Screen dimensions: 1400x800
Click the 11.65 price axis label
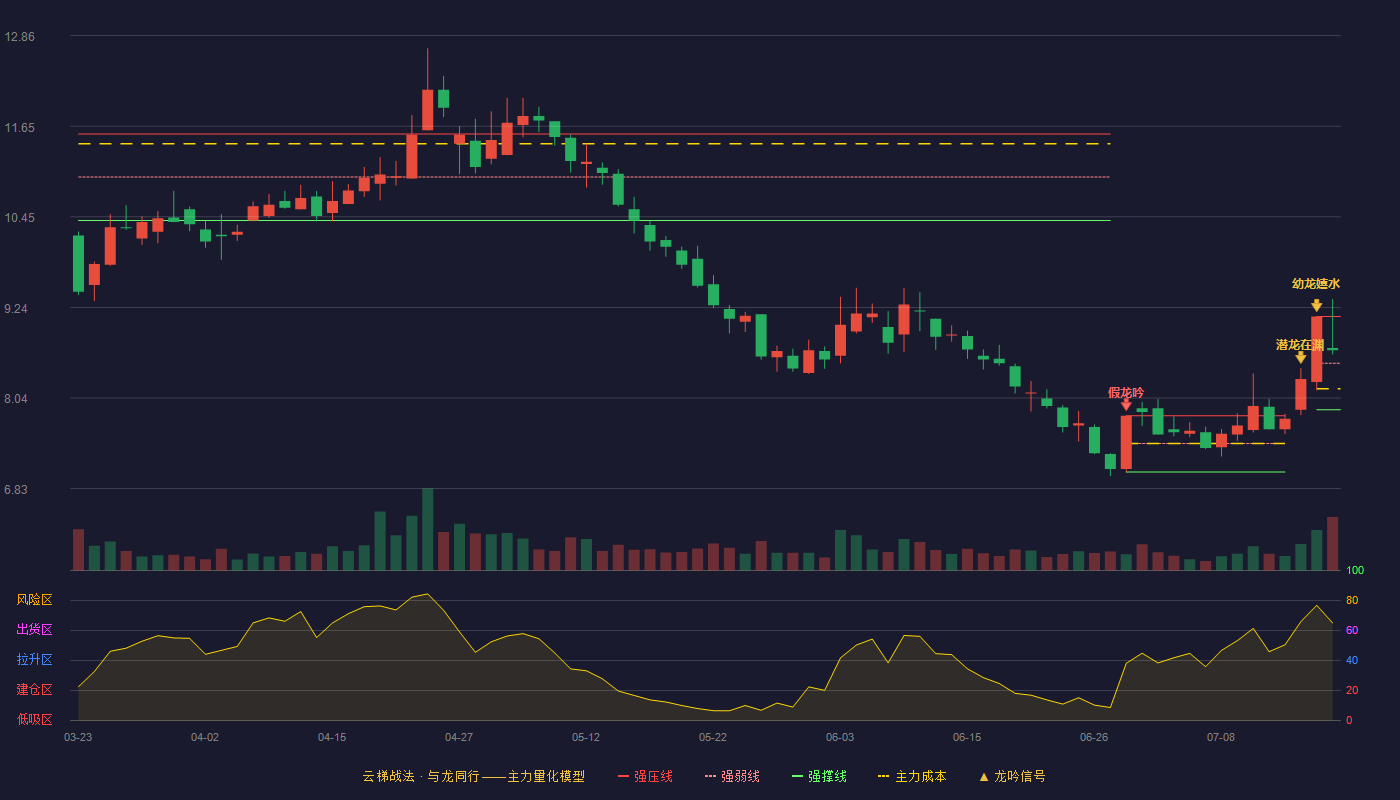click(19, 128)
